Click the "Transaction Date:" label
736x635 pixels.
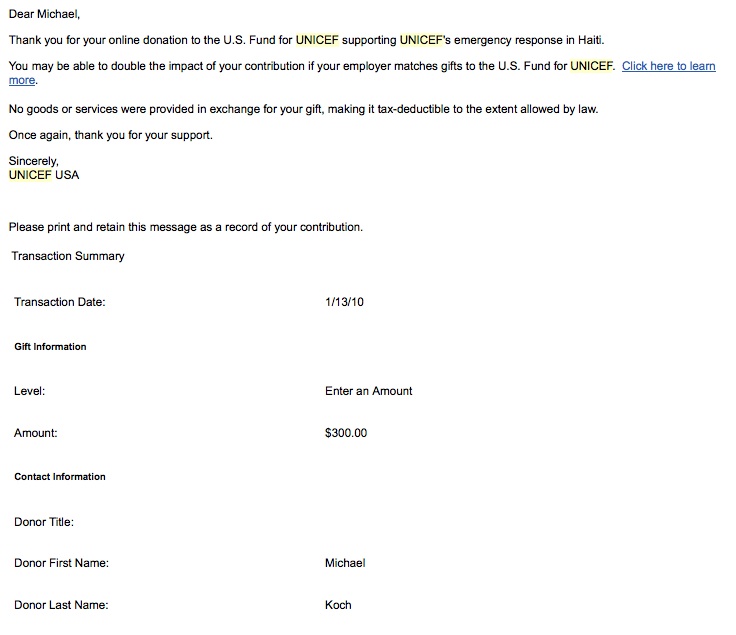tap(59, 302)
